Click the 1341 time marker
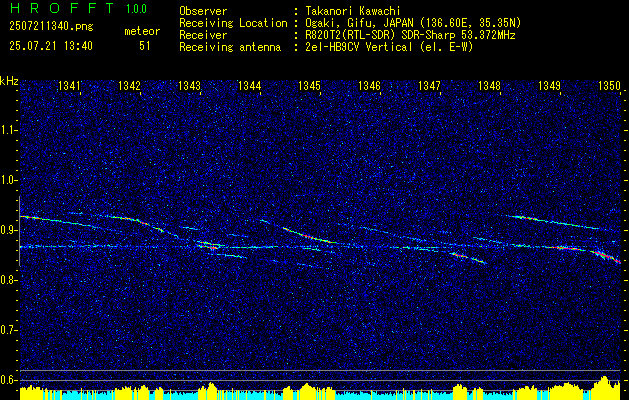 coord(69,85)
